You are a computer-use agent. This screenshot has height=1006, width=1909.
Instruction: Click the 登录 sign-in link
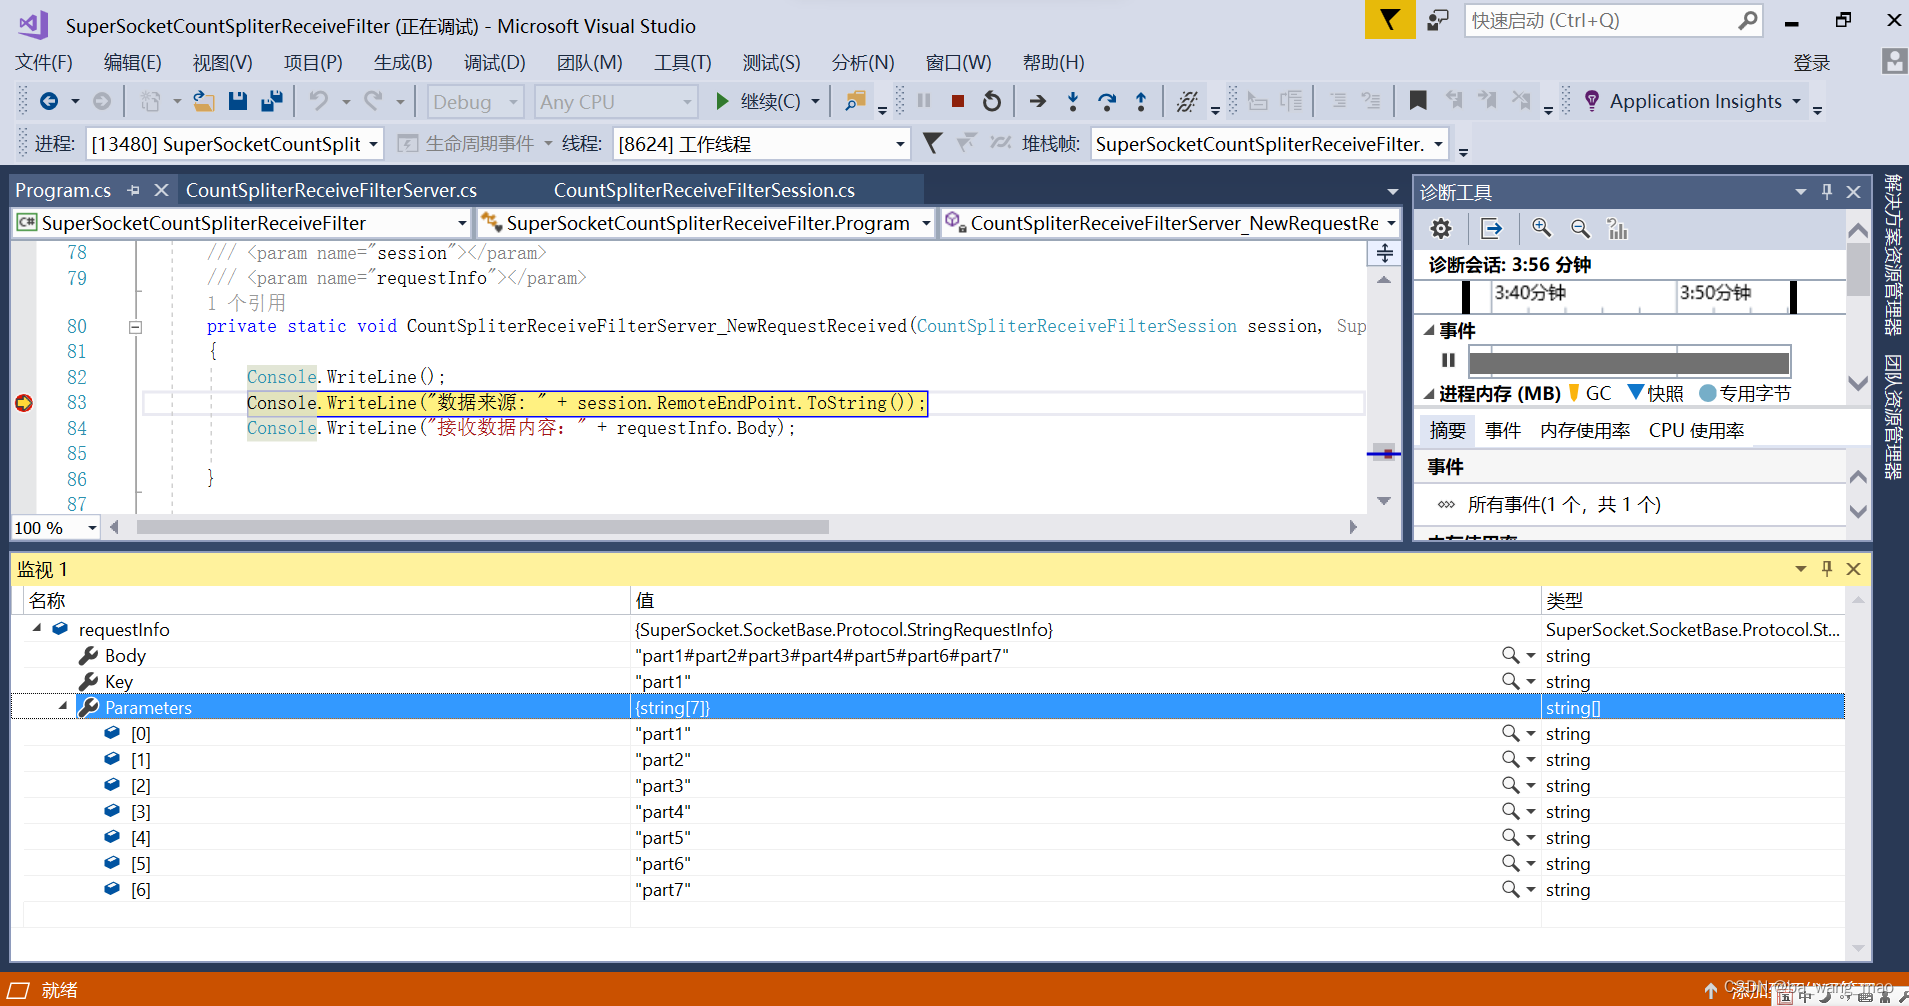coord(1814,62)
